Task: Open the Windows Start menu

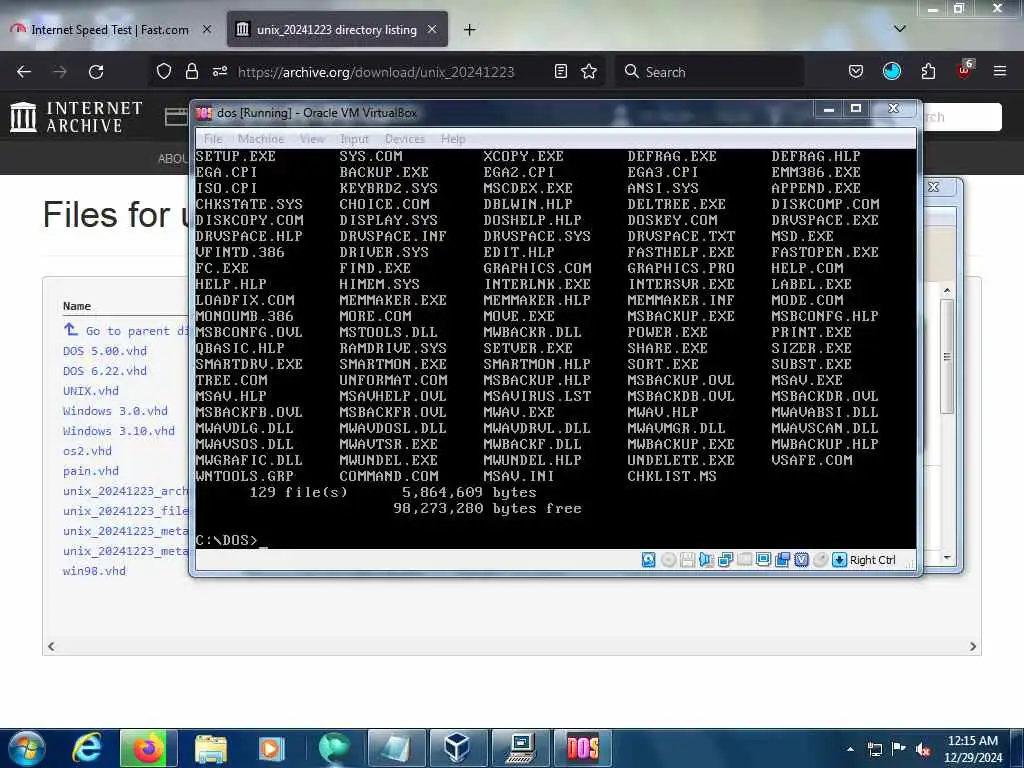Action: pyautogui.click(x=27, y=748)
